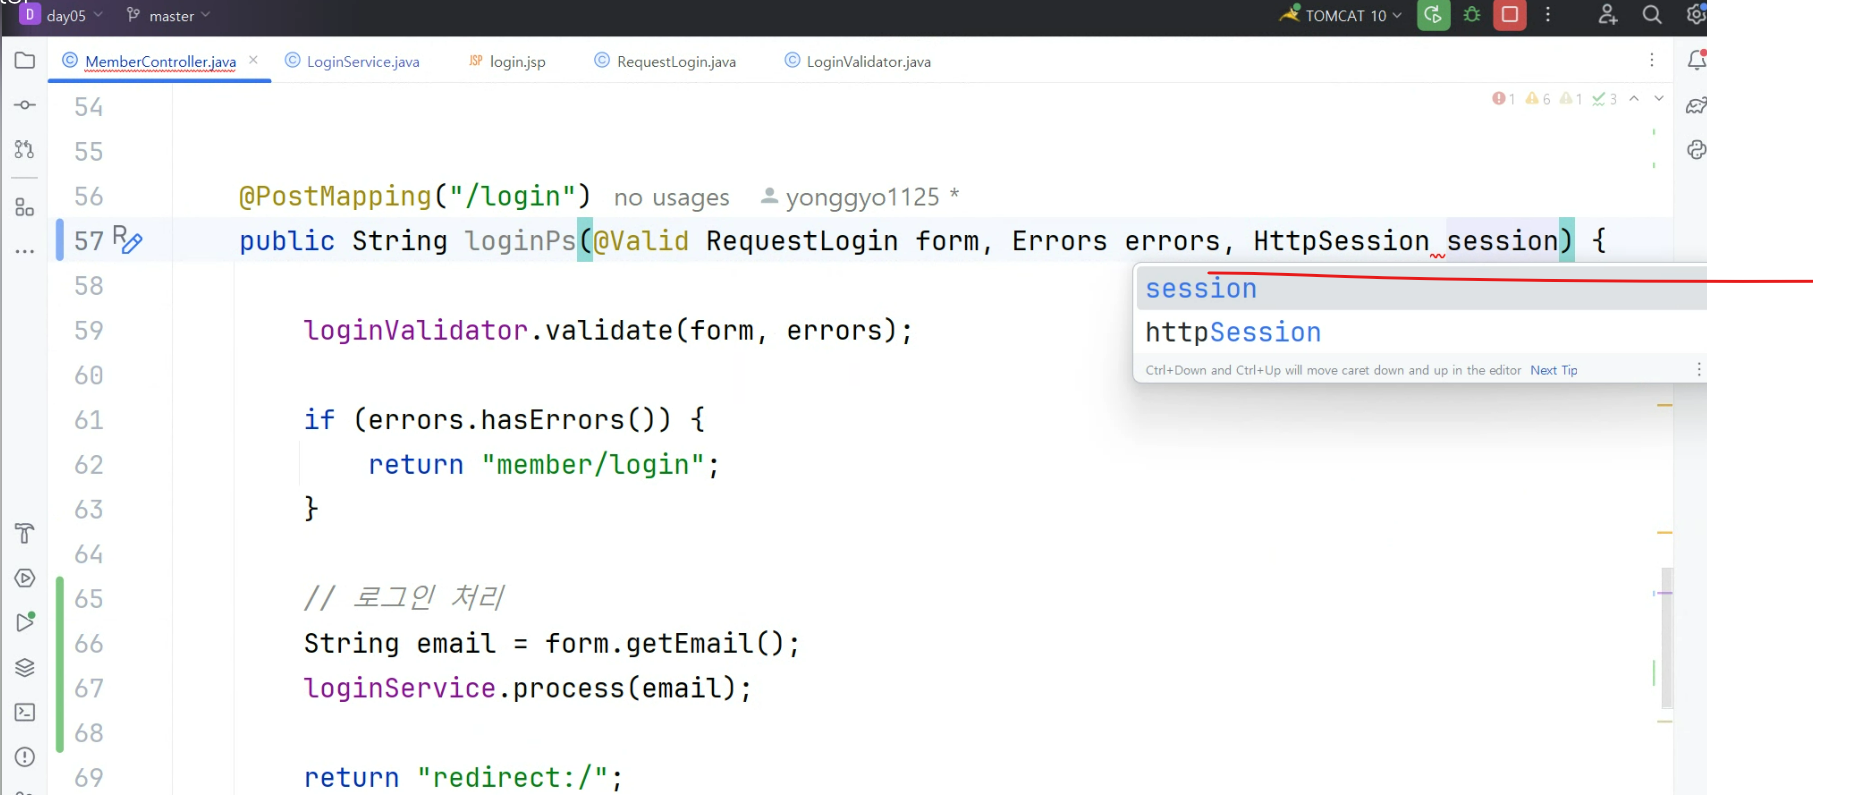Debug the TOMCAT 10 configuration
1861x795 pixels.
[1472, 15]
